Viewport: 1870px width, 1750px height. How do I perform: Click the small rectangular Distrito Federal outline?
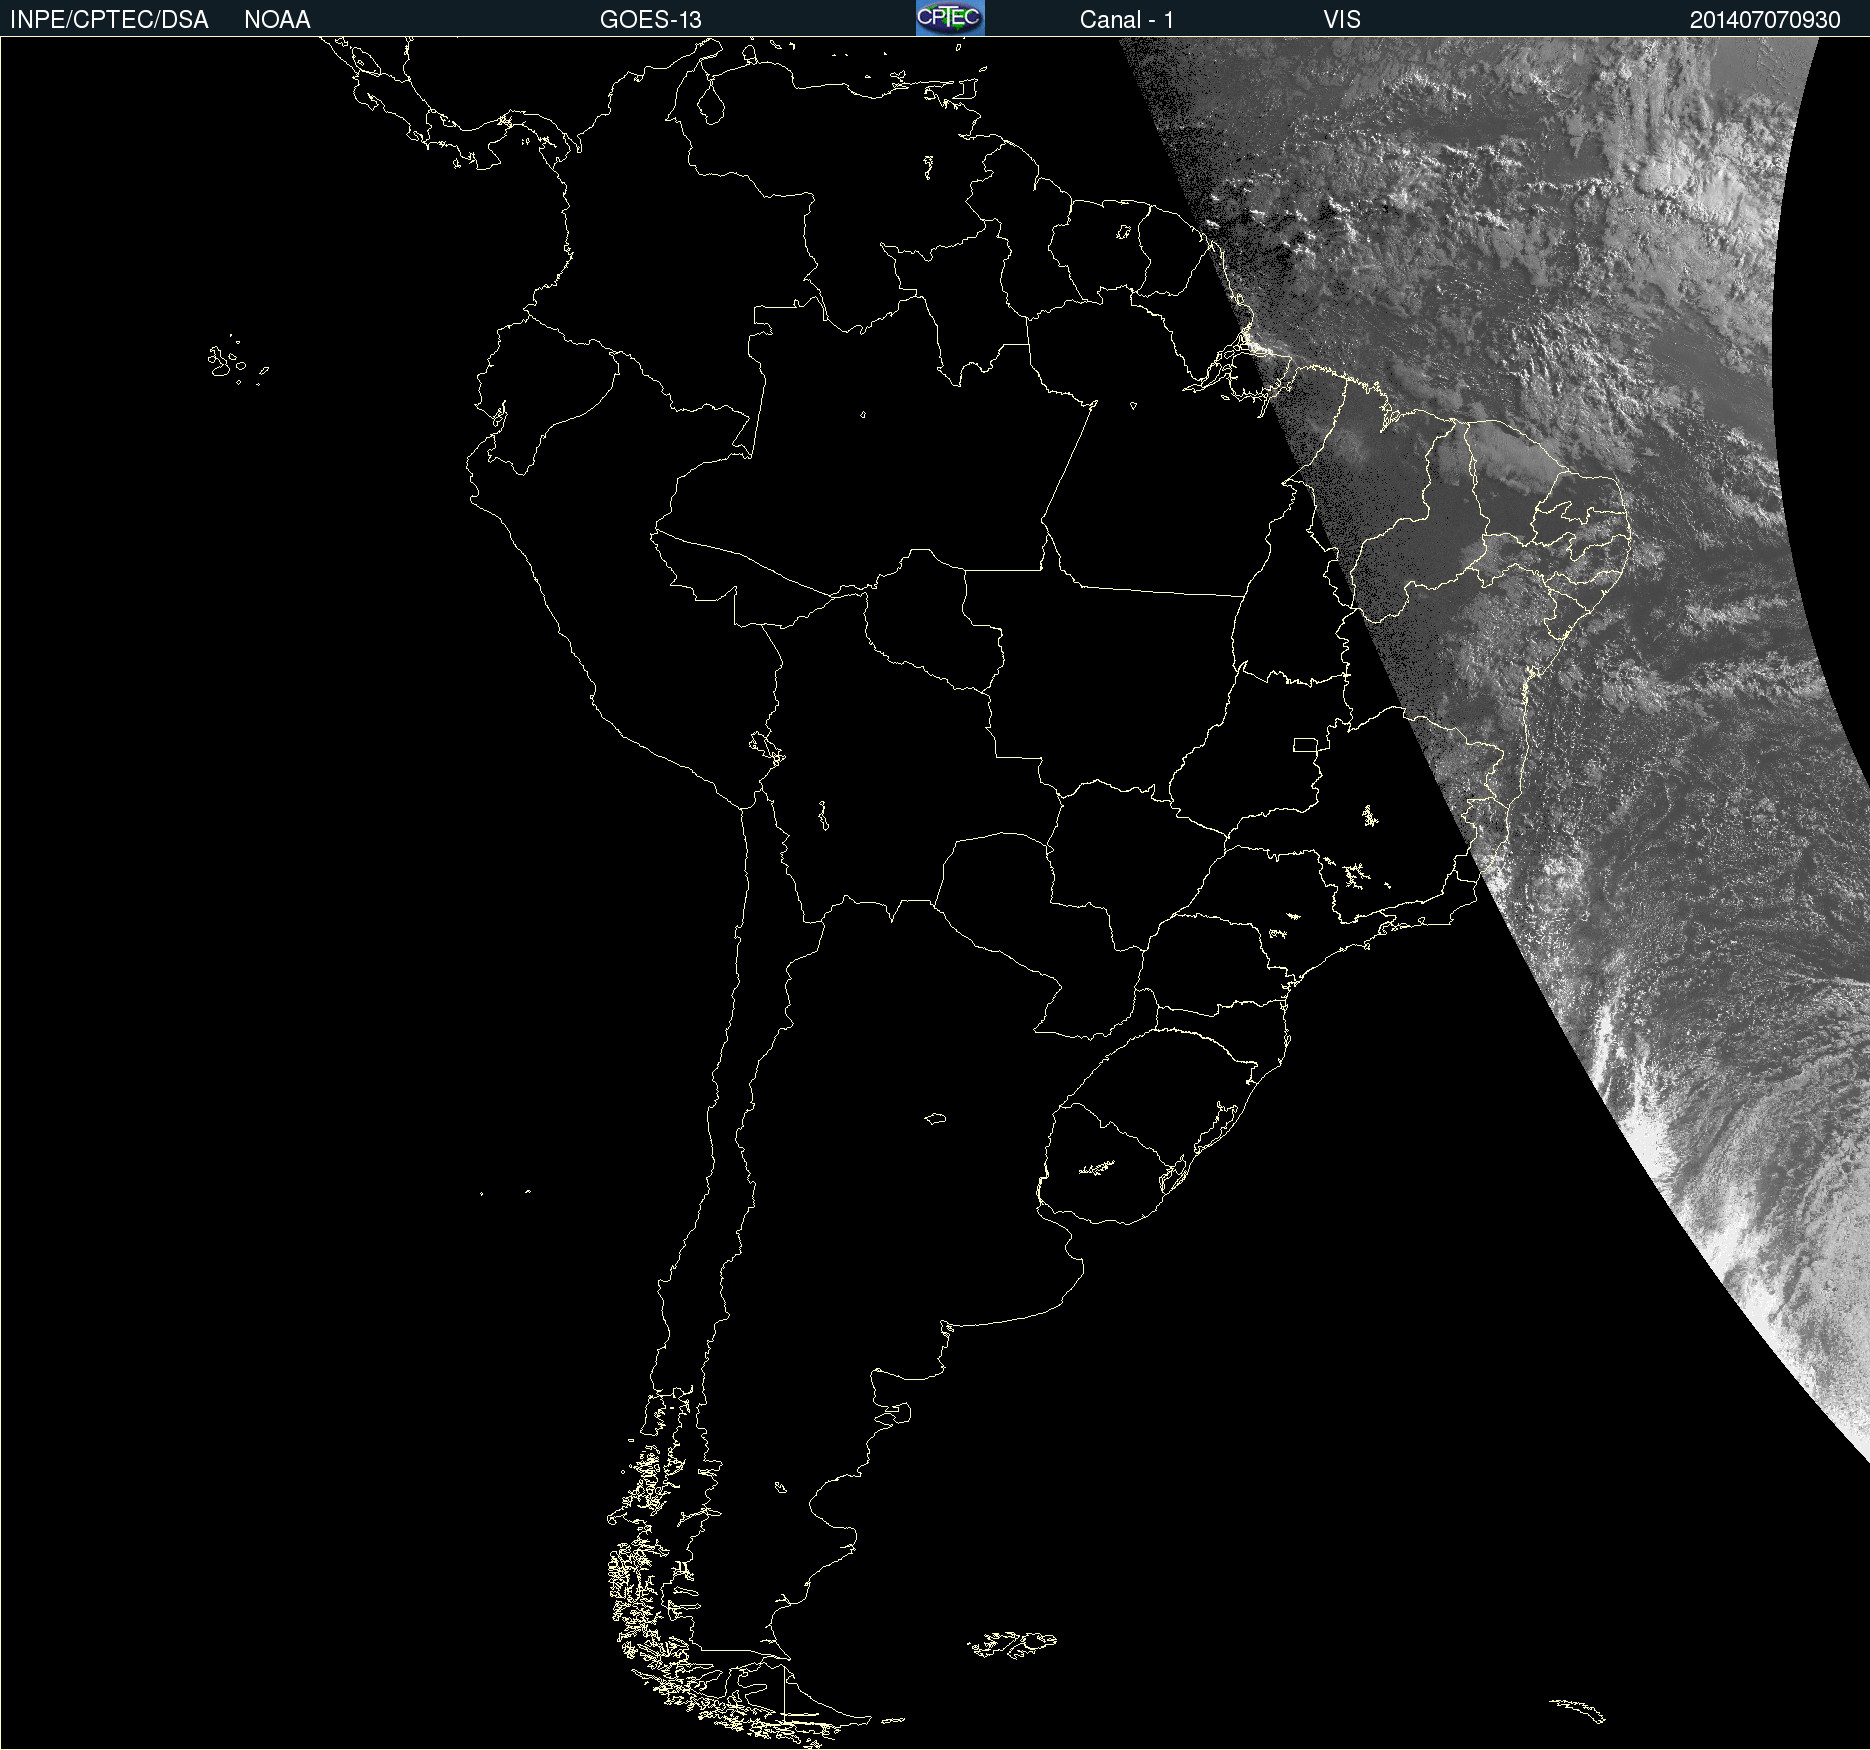1305,744
